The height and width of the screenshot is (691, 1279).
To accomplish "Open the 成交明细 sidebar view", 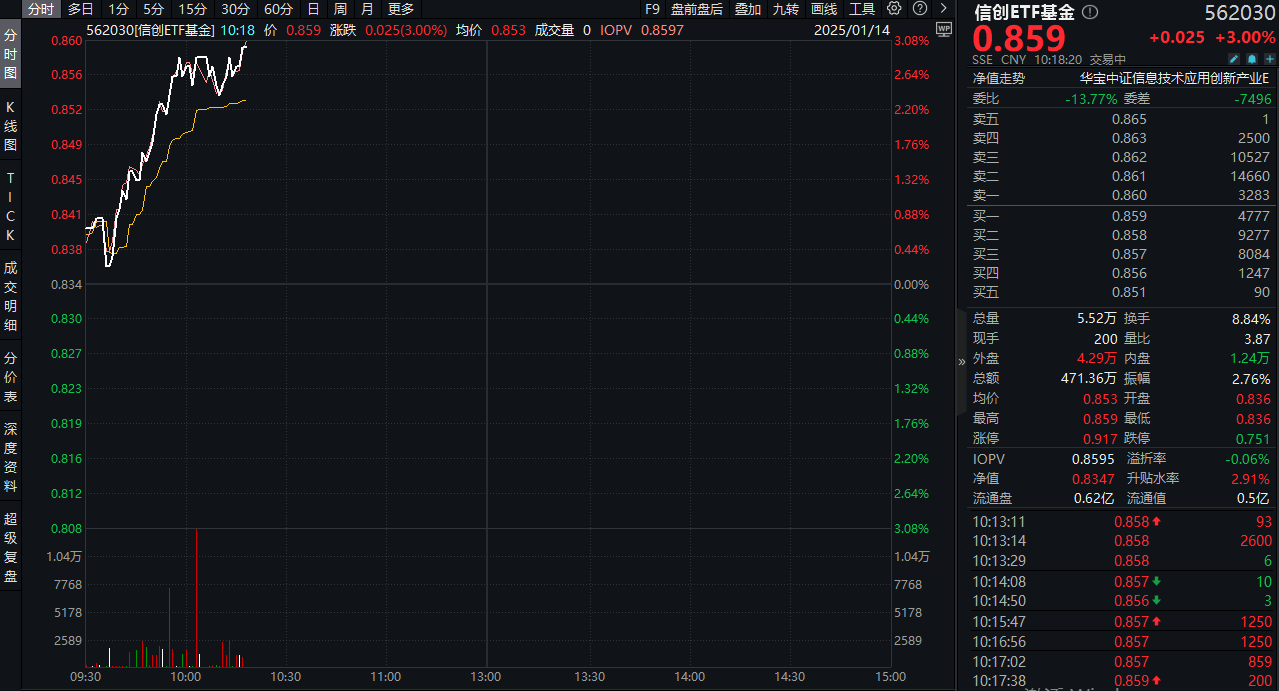I will point(10,296).
